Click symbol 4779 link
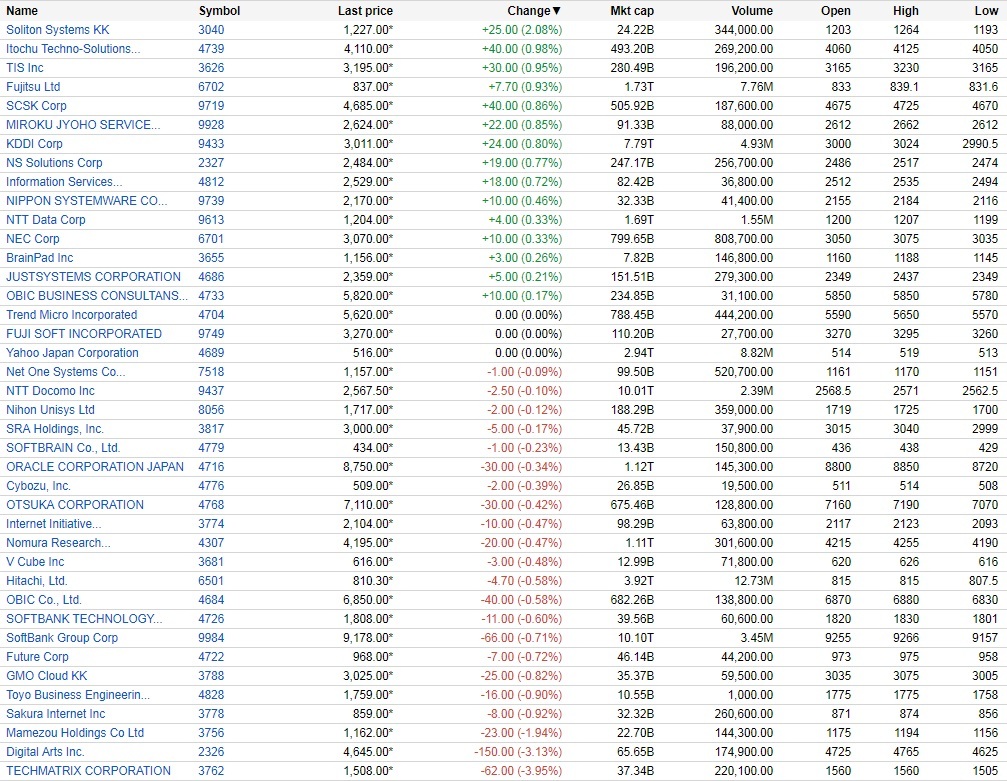 tap(211, 448)
